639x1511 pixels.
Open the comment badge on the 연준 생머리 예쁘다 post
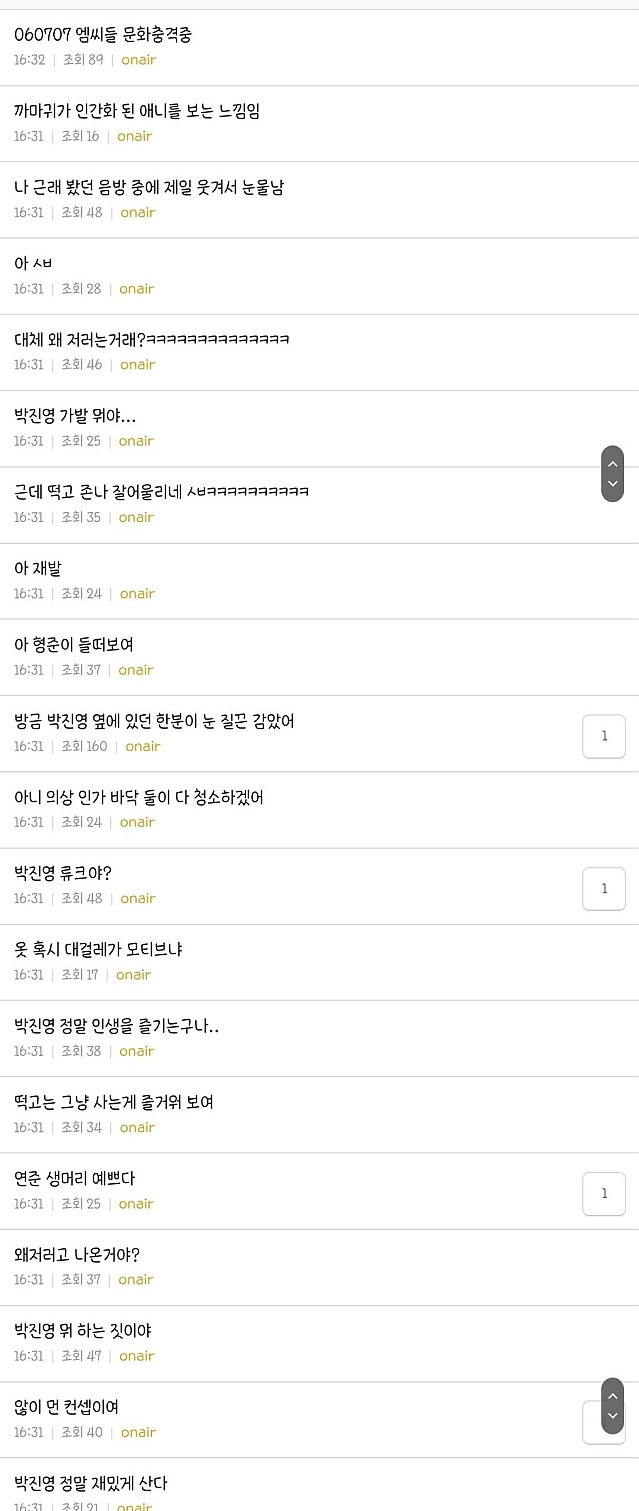(x=604, y=1193)
